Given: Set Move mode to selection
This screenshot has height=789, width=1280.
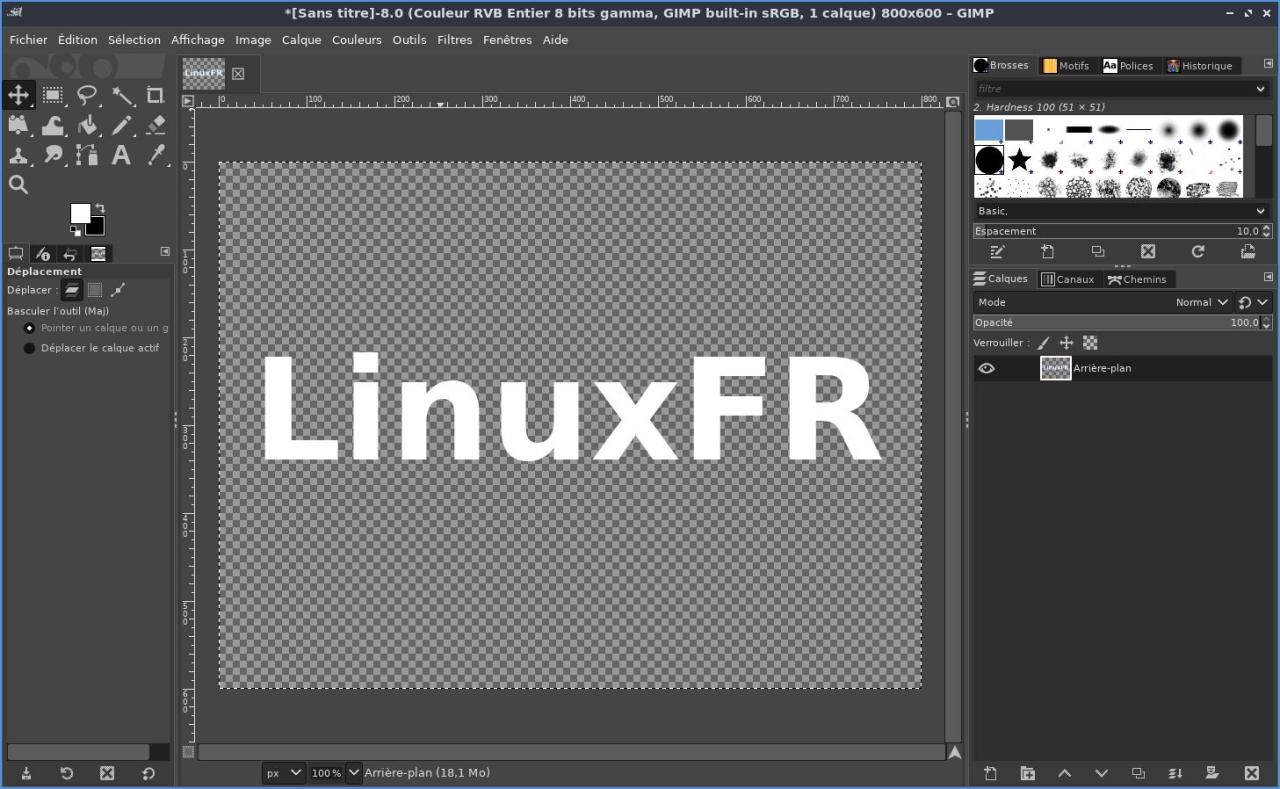Looking at the screenshot, I should 94,290.
